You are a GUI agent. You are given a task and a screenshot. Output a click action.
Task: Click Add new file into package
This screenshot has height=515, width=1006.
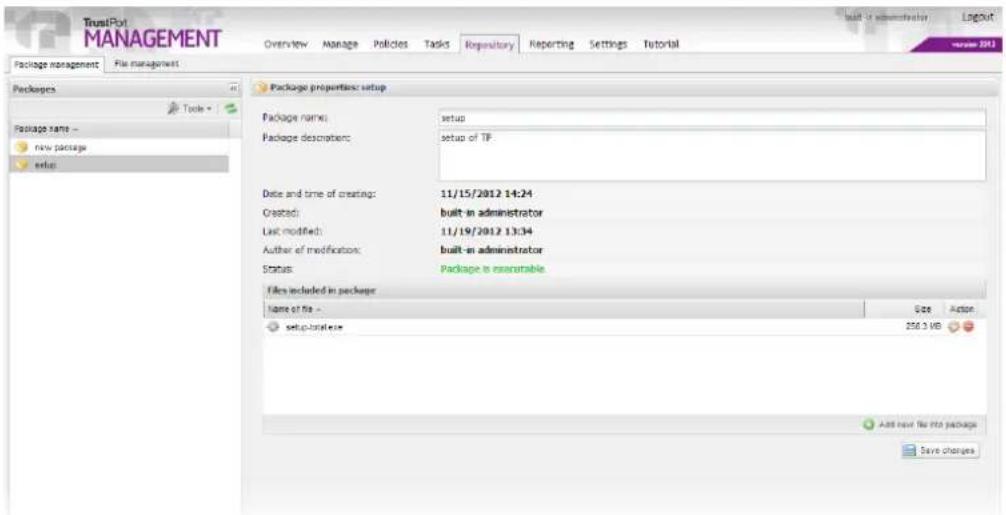[920, 425]
